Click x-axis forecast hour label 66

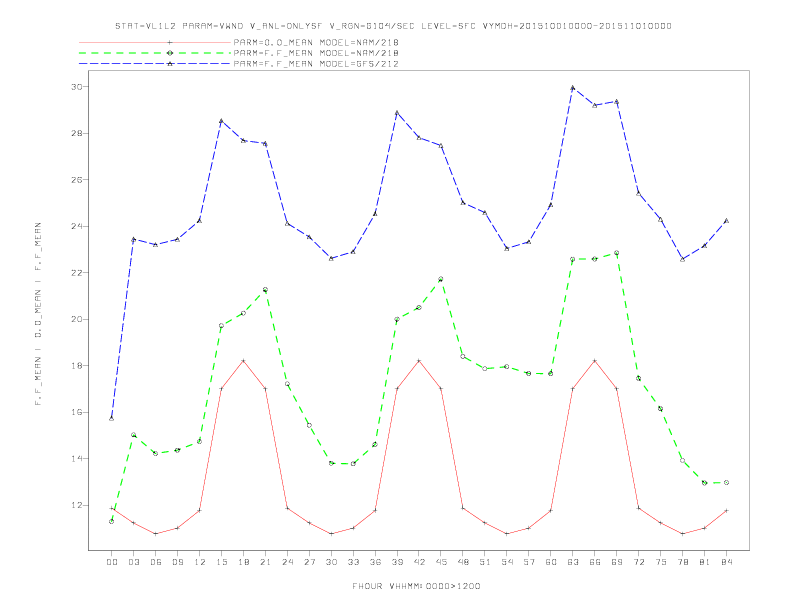pos(595,562)
